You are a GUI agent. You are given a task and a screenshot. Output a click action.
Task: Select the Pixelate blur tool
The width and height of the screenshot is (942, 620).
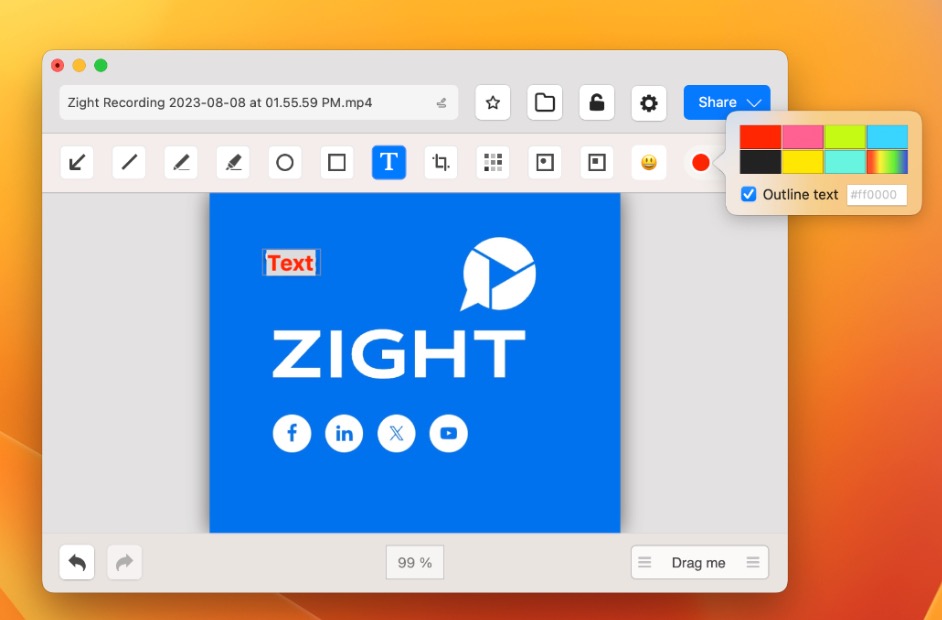click(493, 162)
